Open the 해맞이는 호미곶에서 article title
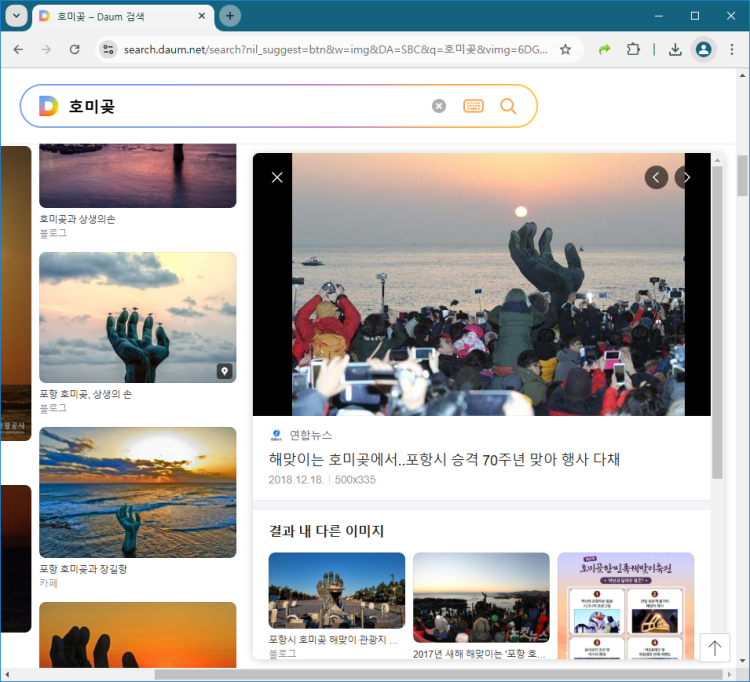750x682 pixels. tap(444, 460)
